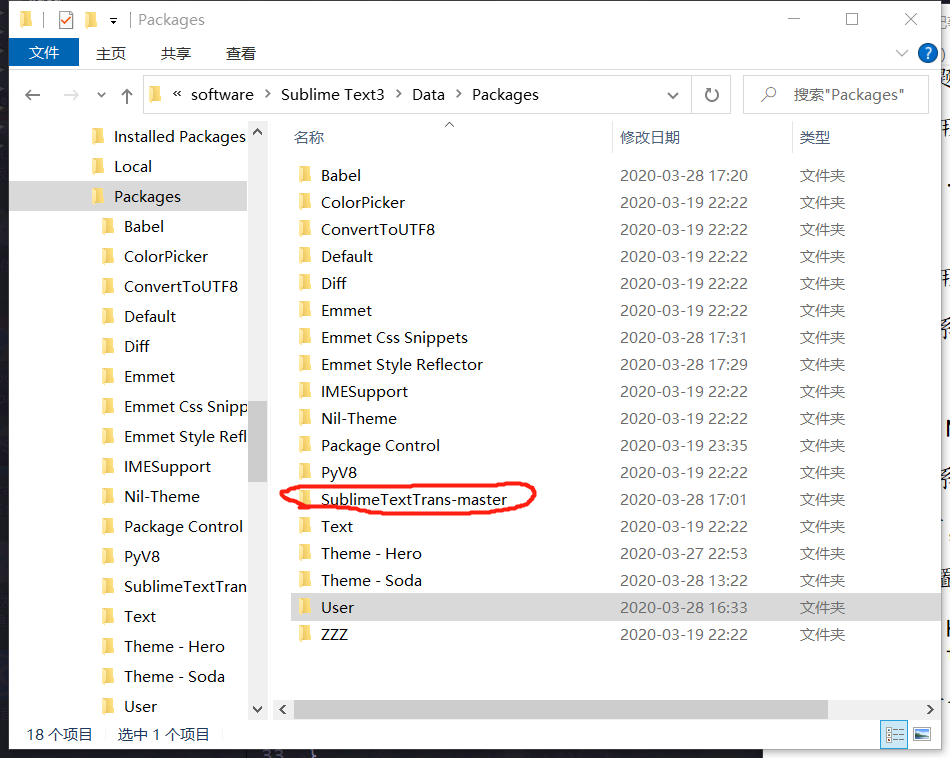Select Packages in navigation tree
950x758 pixels.
(x=147, y=196)
